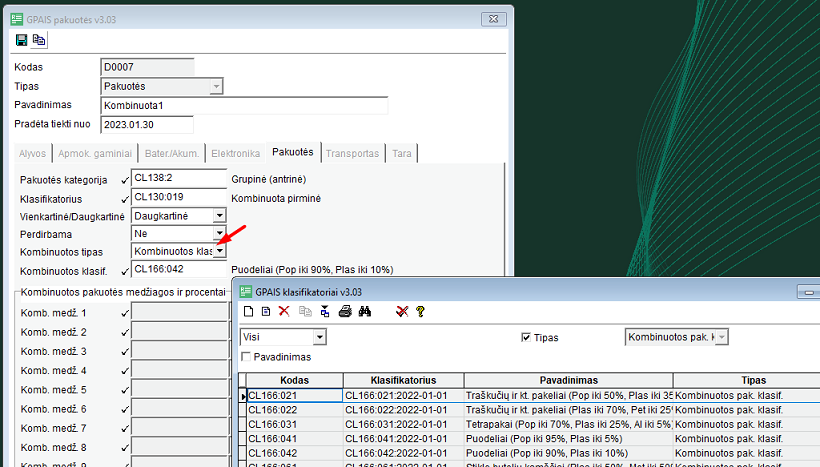820x467 pixels.
Task: Click the checkmark beside Komb. medž. 5
Action: (x=125, y=390)
